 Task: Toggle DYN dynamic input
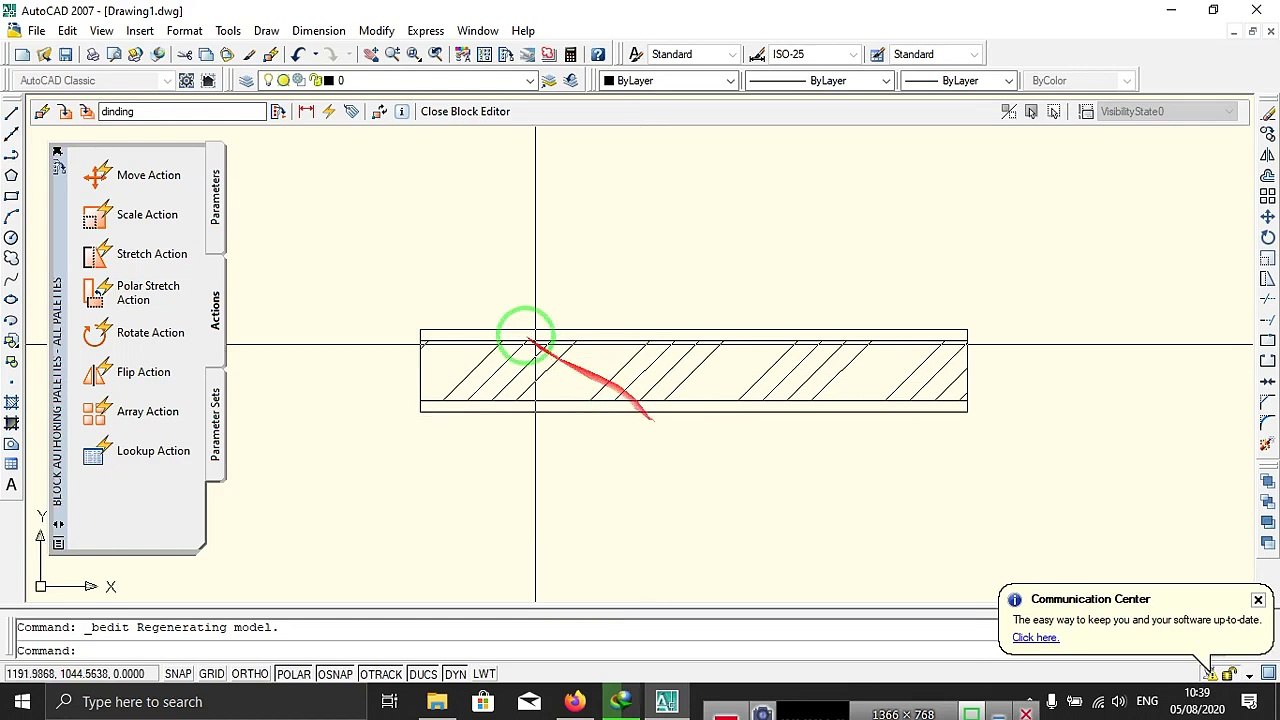456,674
